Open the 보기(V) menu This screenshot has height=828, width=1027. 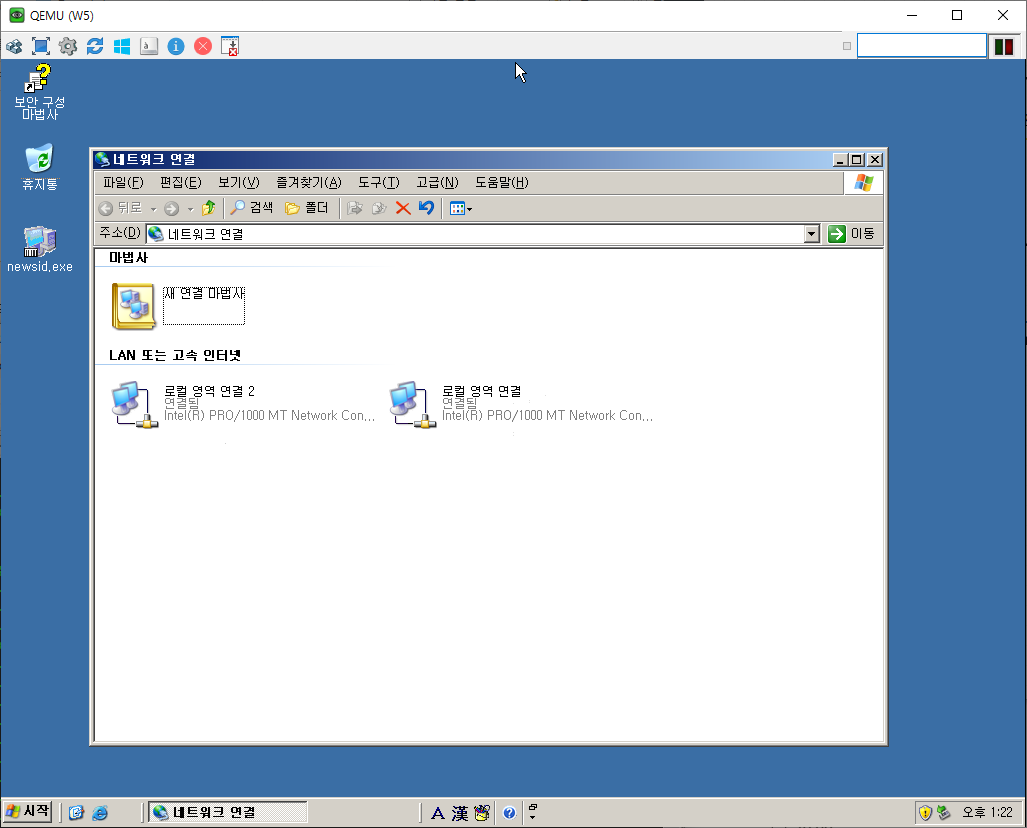point(238,183)
